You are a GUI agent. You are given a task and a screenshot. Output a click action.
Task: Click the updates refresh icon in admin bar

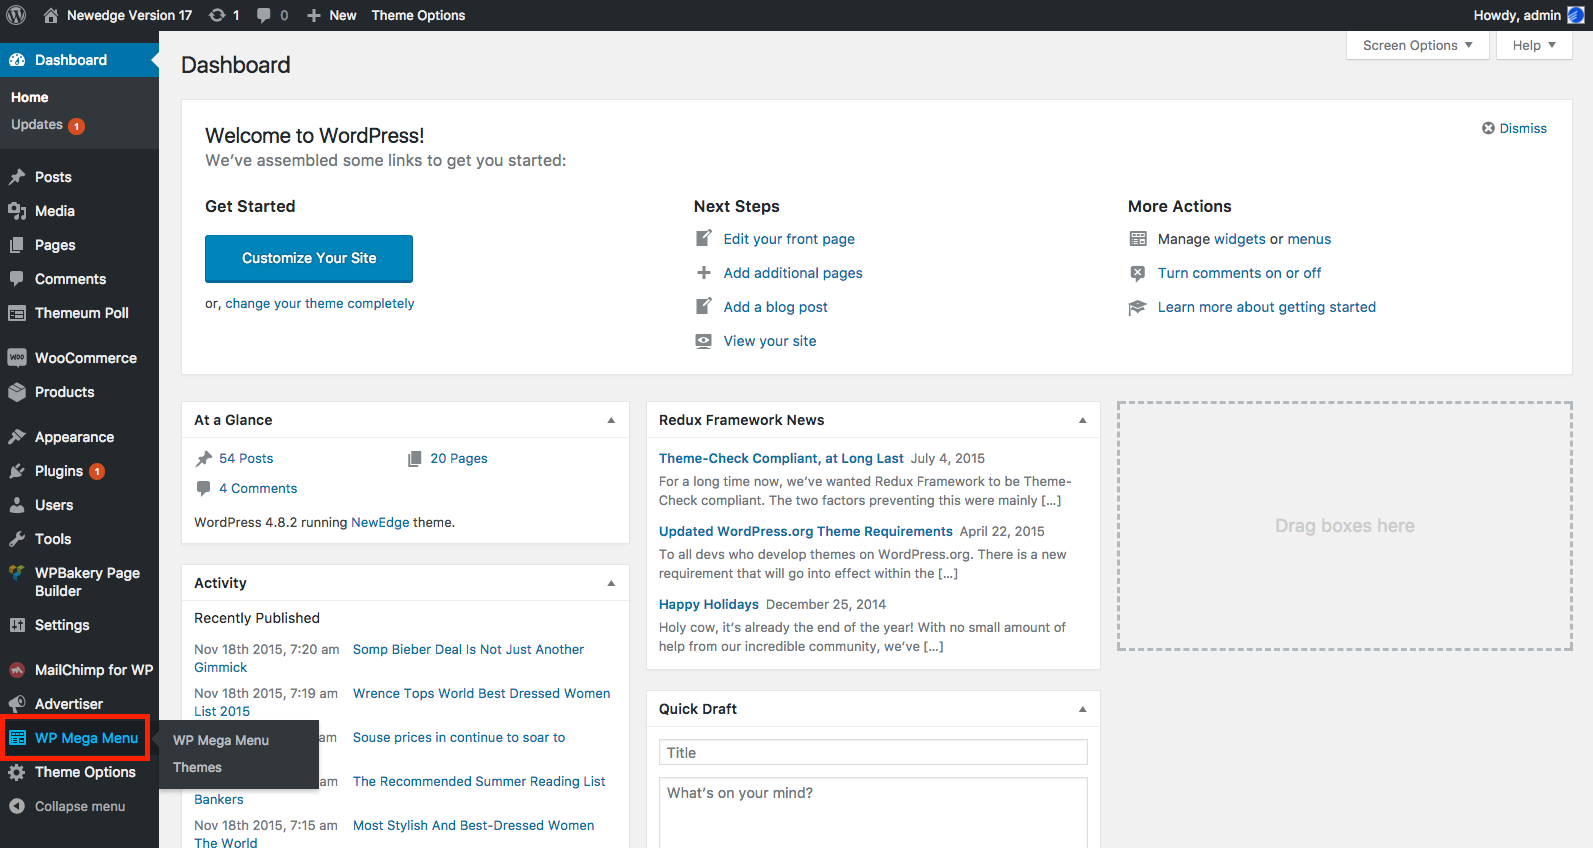(217, 15)
